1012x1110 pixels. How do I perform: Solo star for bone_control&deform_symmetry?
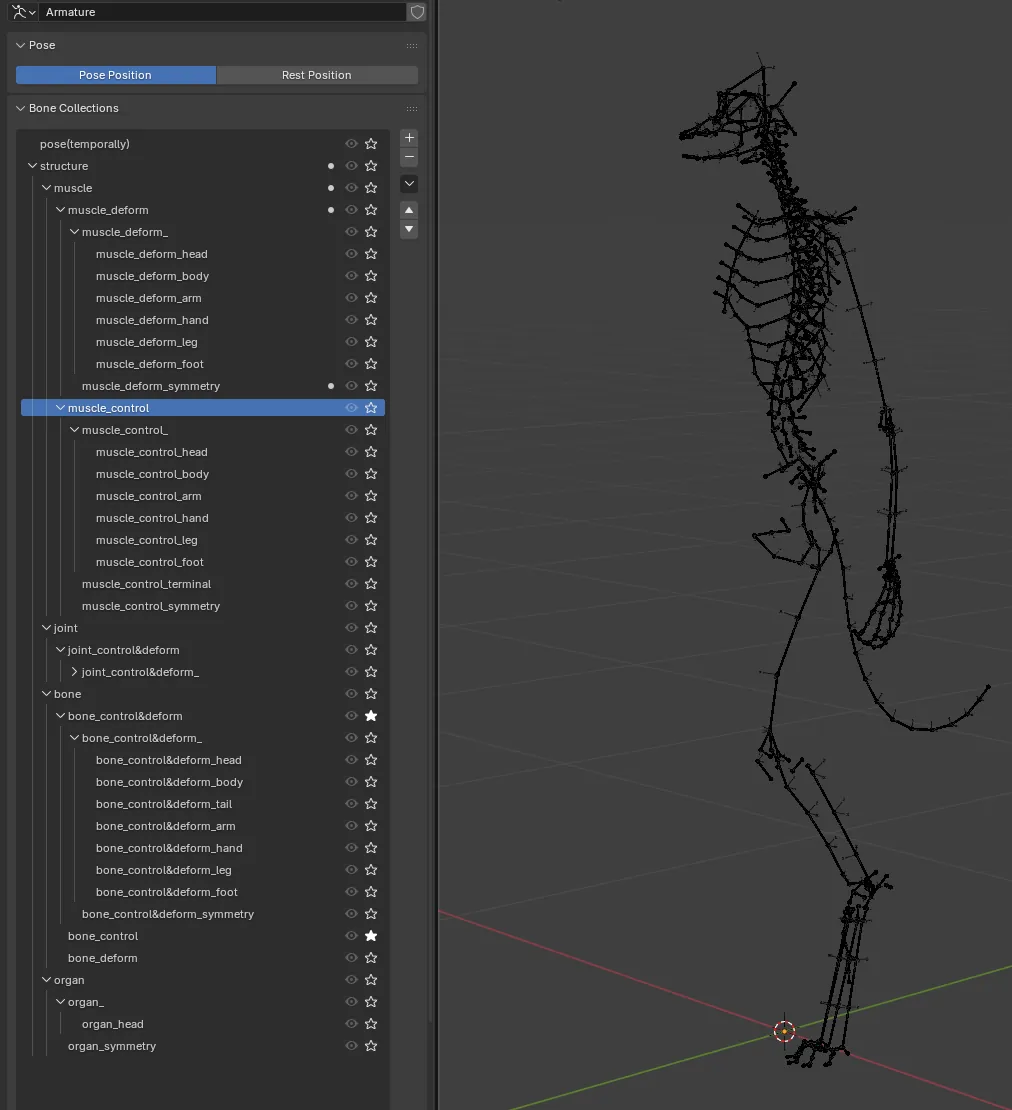point(371,914)
